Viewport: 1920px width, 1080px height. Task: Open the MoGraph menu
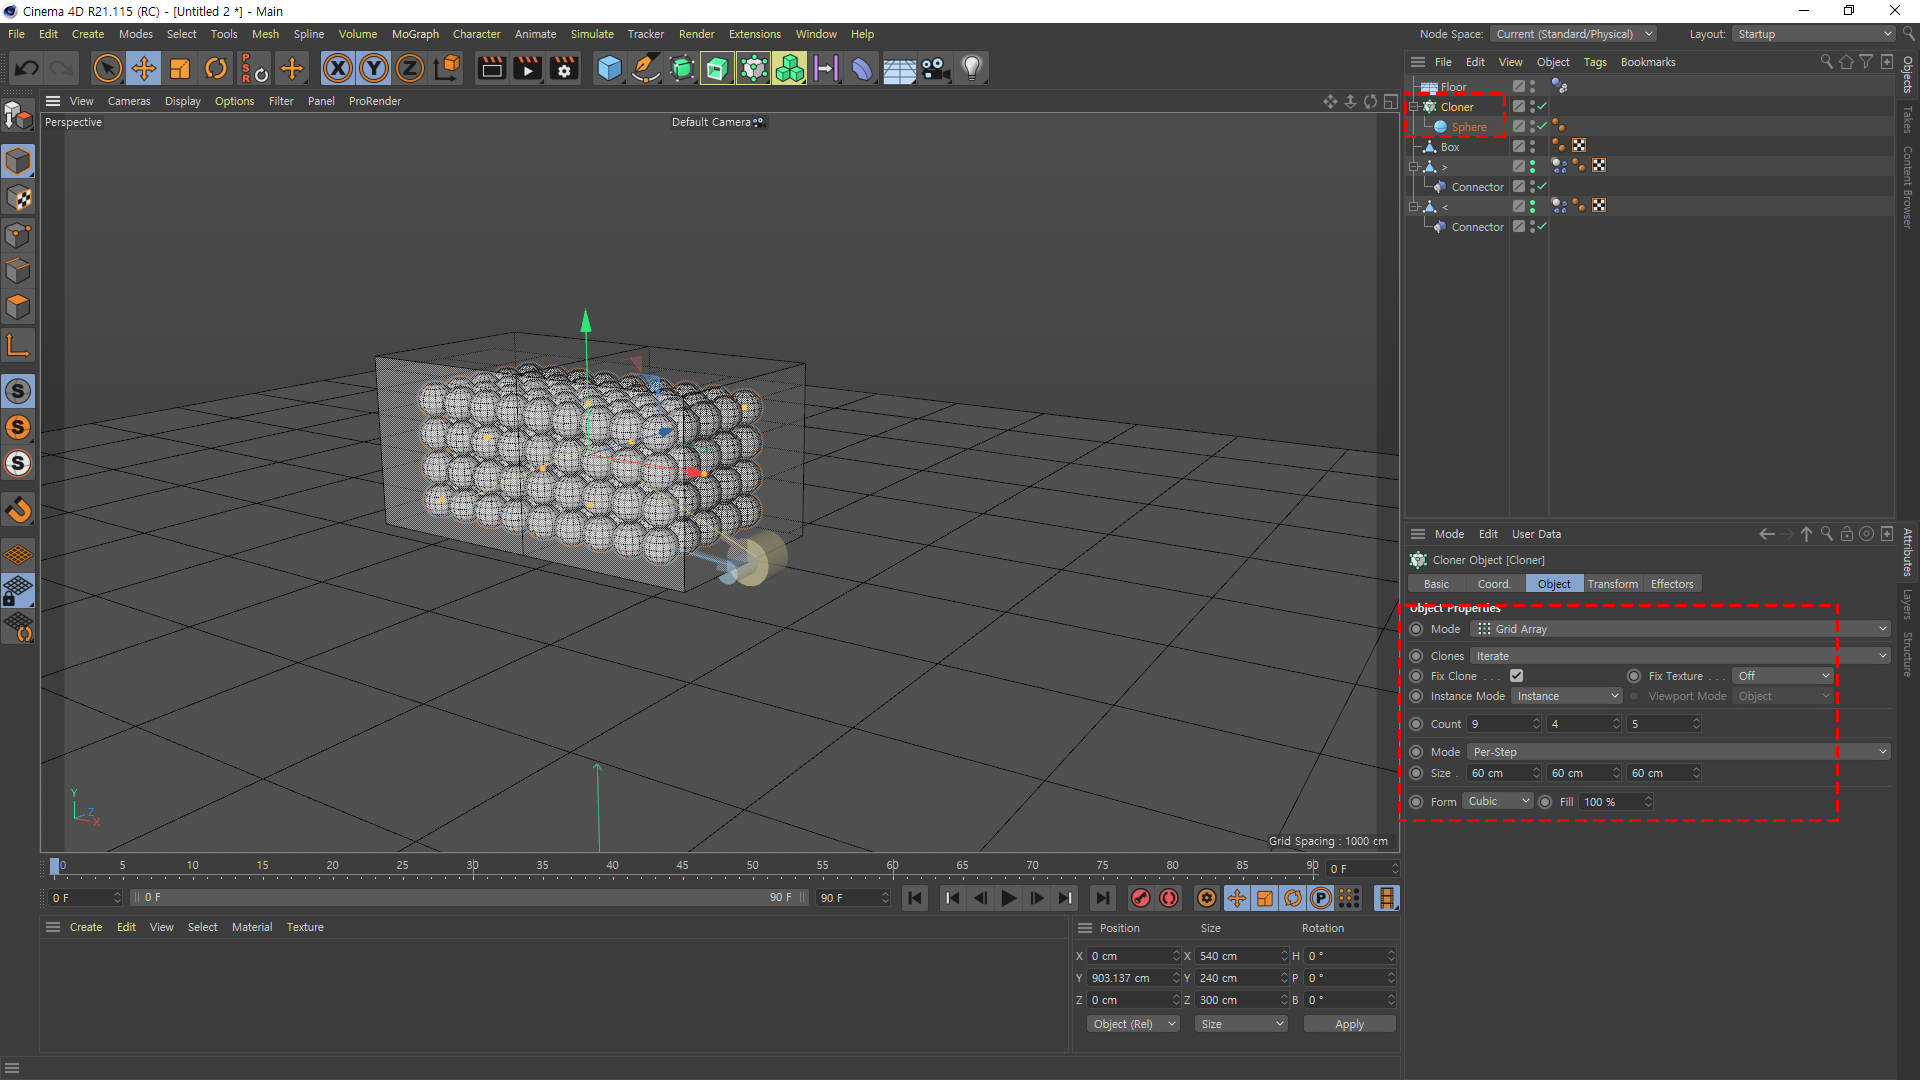(415, 34)
